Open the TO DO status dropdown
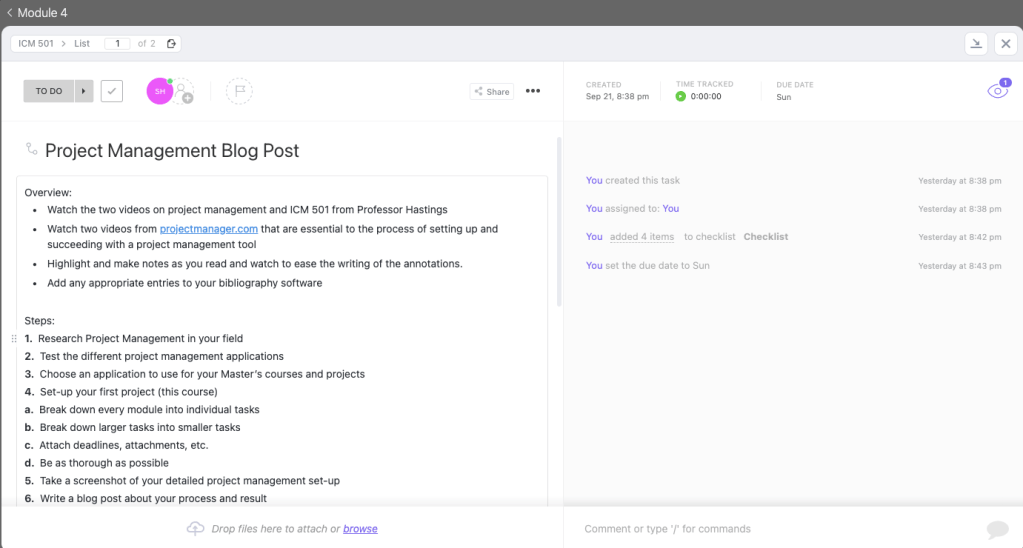This screenshot has height=548, width=1023. [49, 91]
